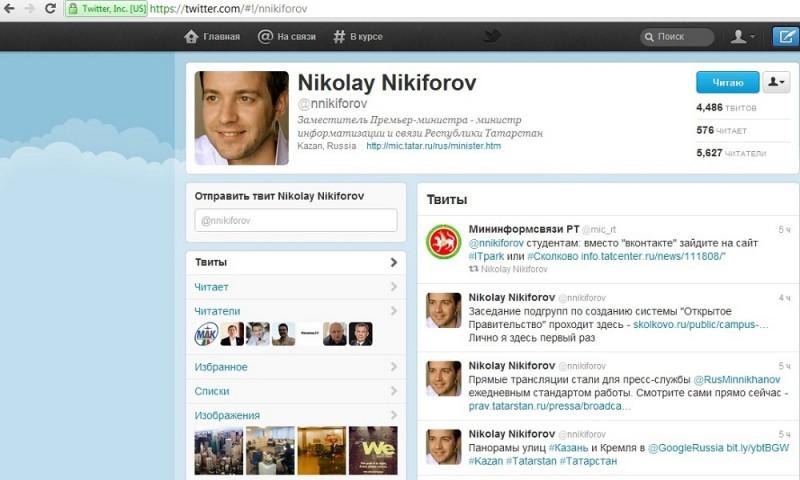The image size is (800, 480).
Task: Open prav.tatarstan.ru/pressa broadcast link
Action: point(550,406)
